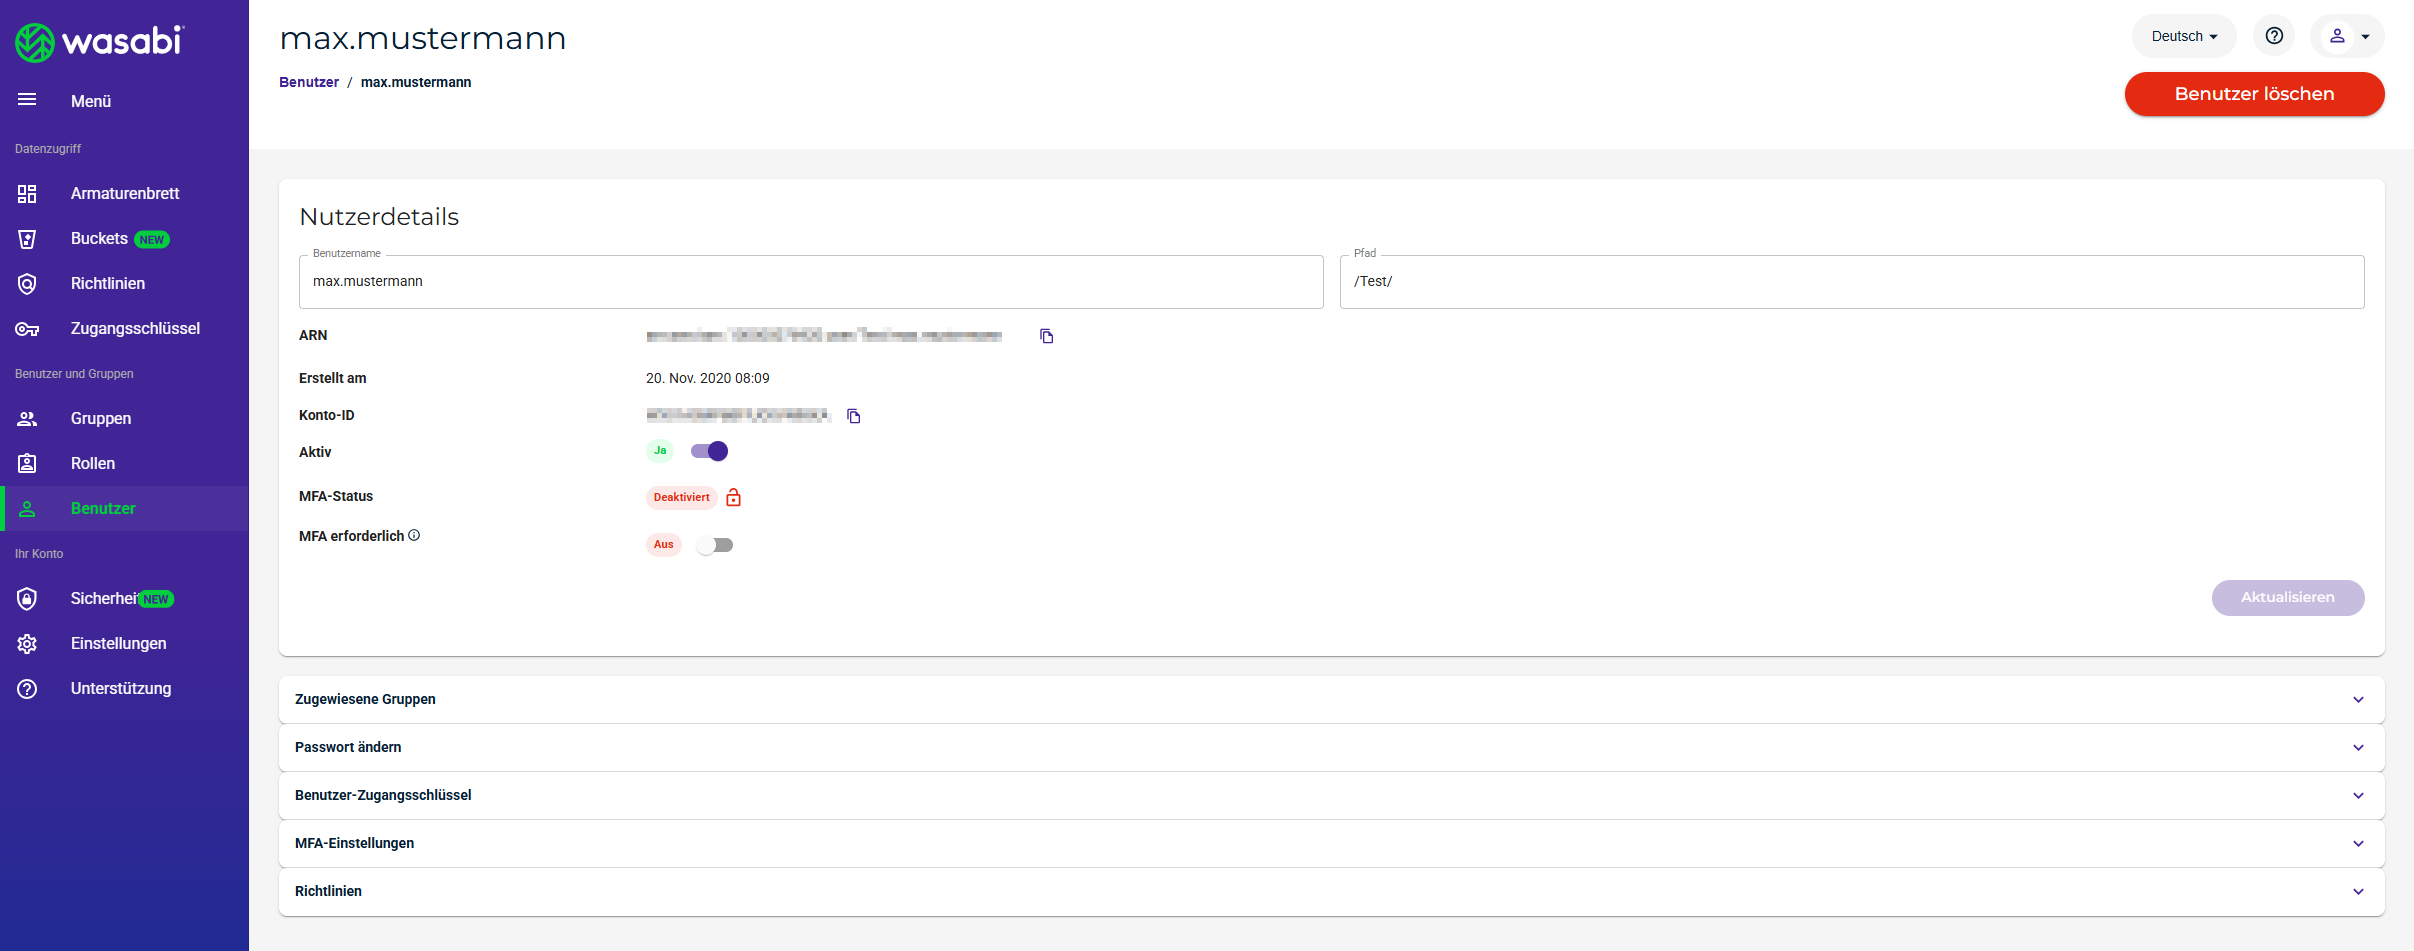Click the copy icon next to ARN
This screenshot has height=951, width=2414.
1046,336
